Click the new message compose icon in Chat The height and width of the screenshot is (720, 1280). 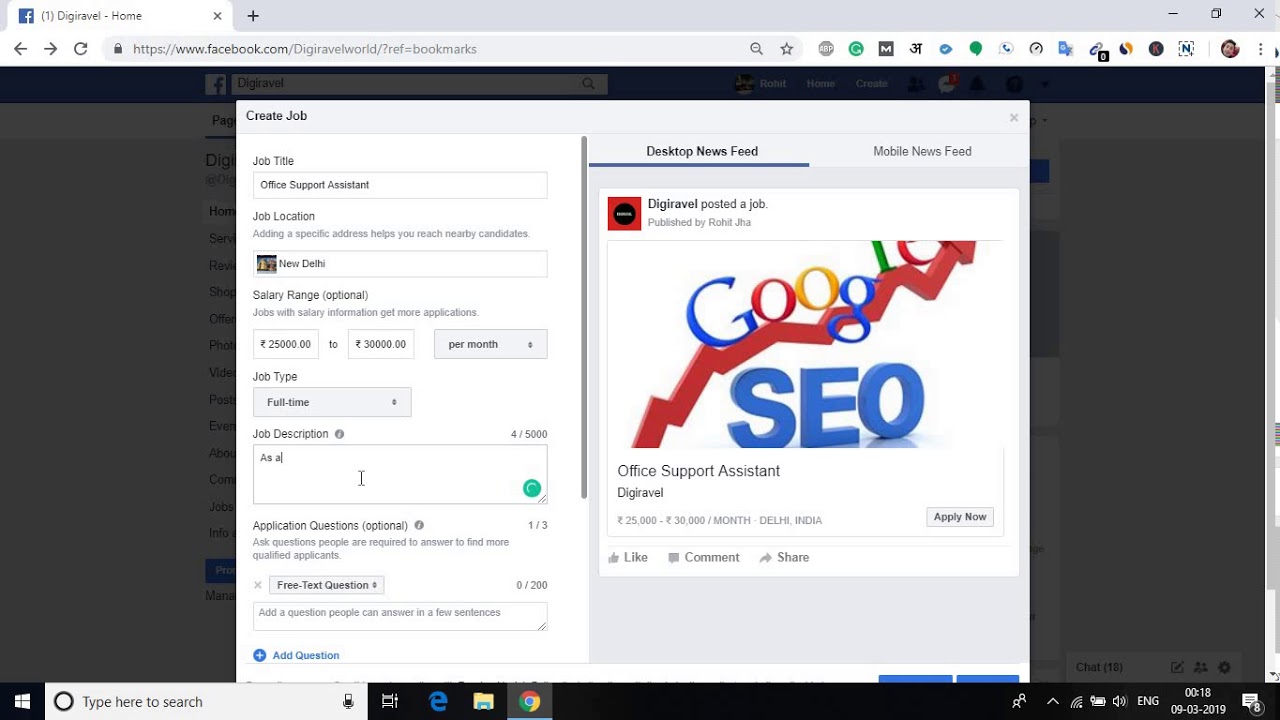point(1177,667)
